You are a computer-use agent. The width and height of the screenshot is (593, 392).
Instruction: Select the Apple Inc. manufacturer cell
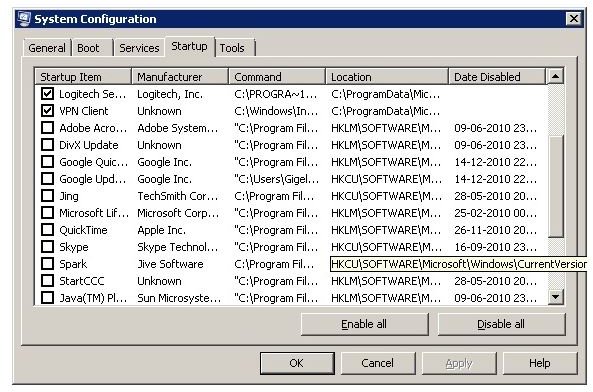[x=161, y=230]
